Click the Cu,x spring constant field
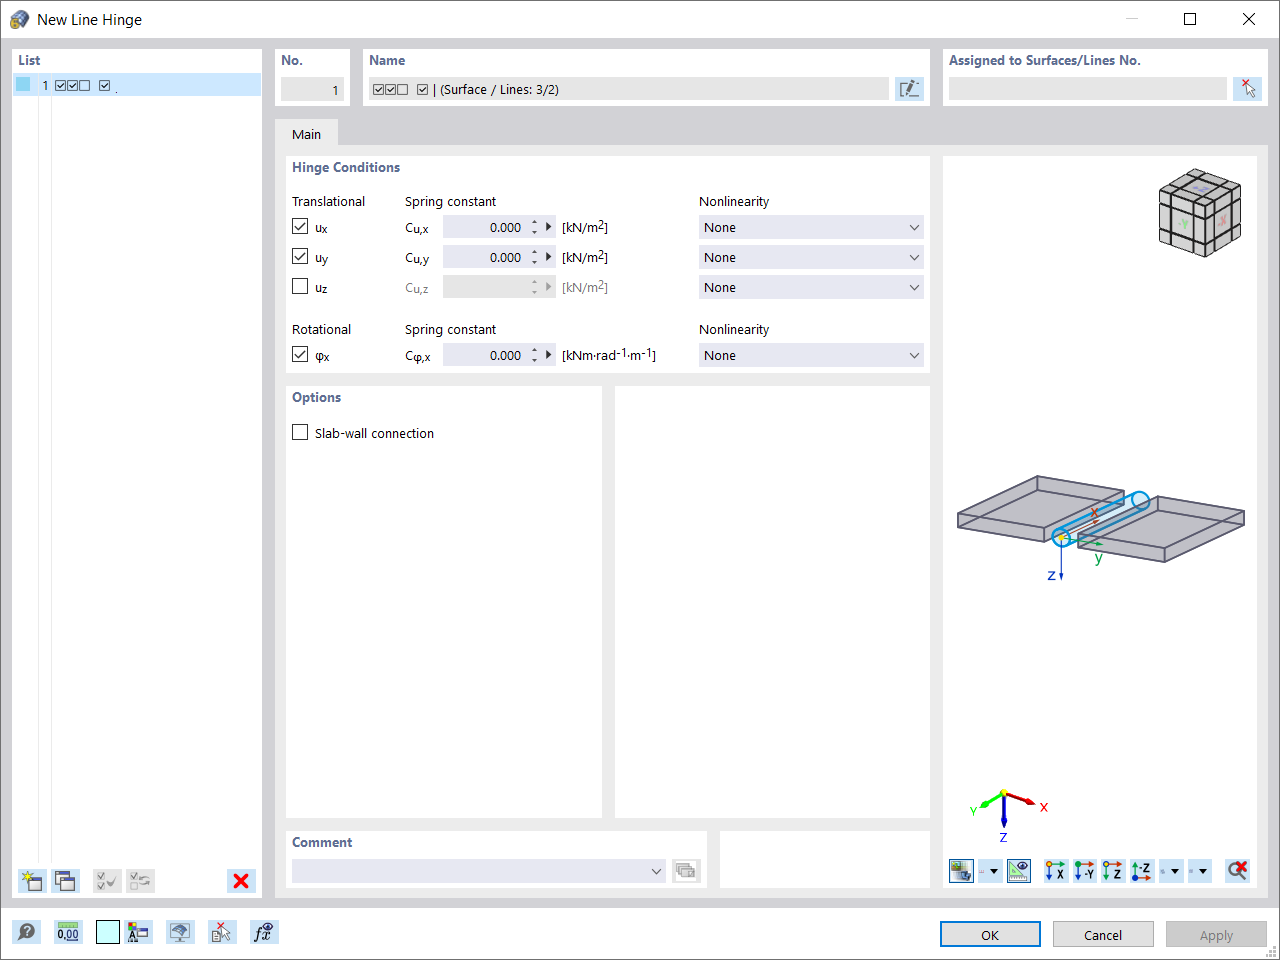1280x960 pixels. 485,227
